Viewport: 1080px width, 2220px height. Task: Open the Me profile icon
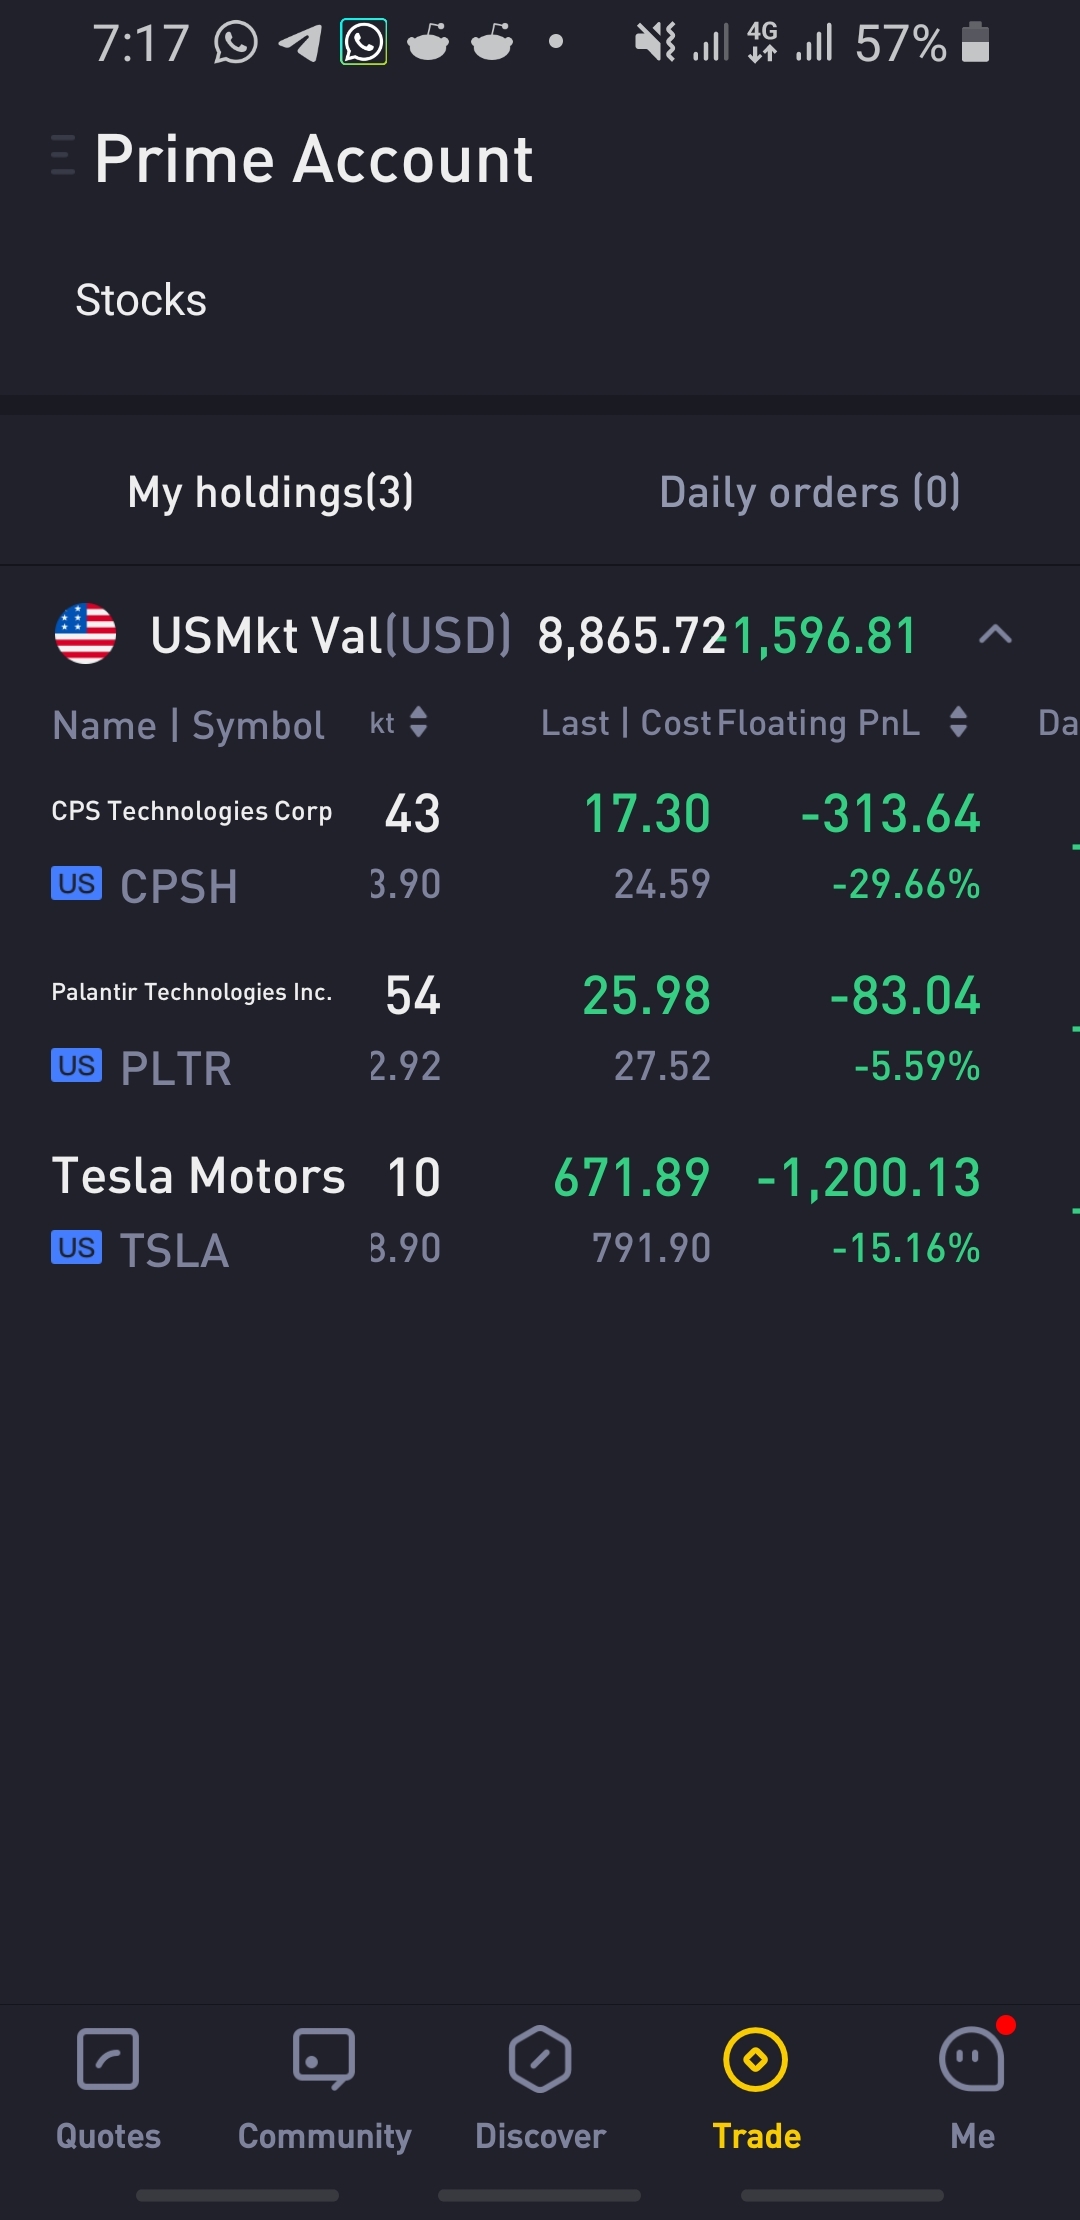click(972, 2059)
